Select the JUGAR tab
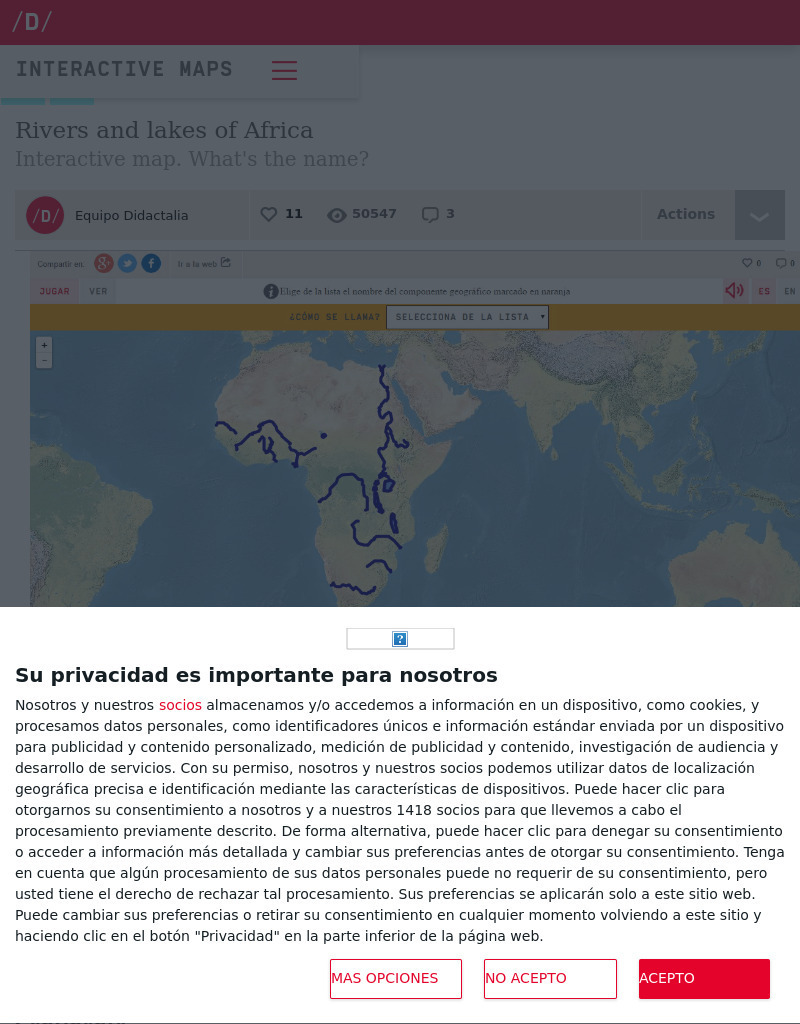The image size is (800, 1024). (54, 290)
